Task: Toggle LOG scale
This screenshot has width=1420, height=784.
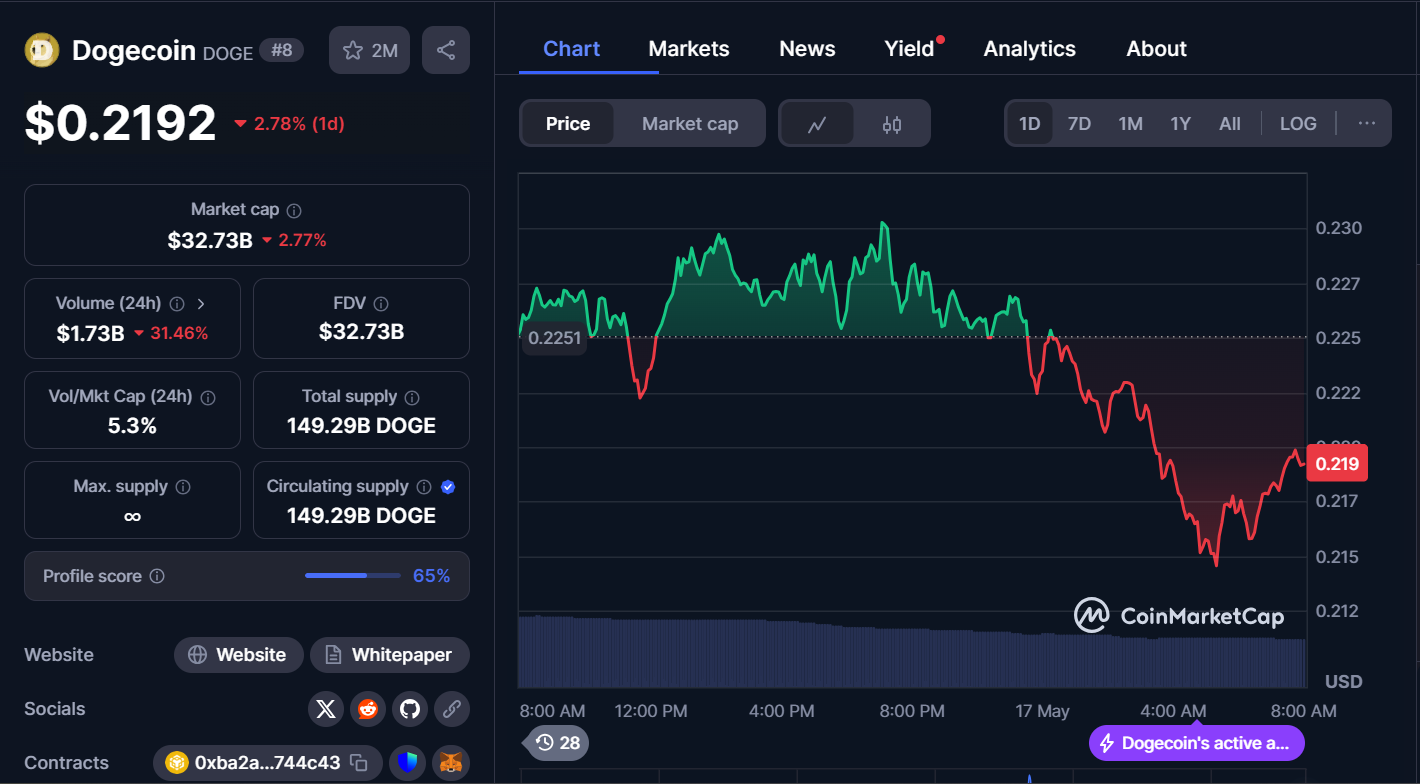Action: (x=1298, y=124)
